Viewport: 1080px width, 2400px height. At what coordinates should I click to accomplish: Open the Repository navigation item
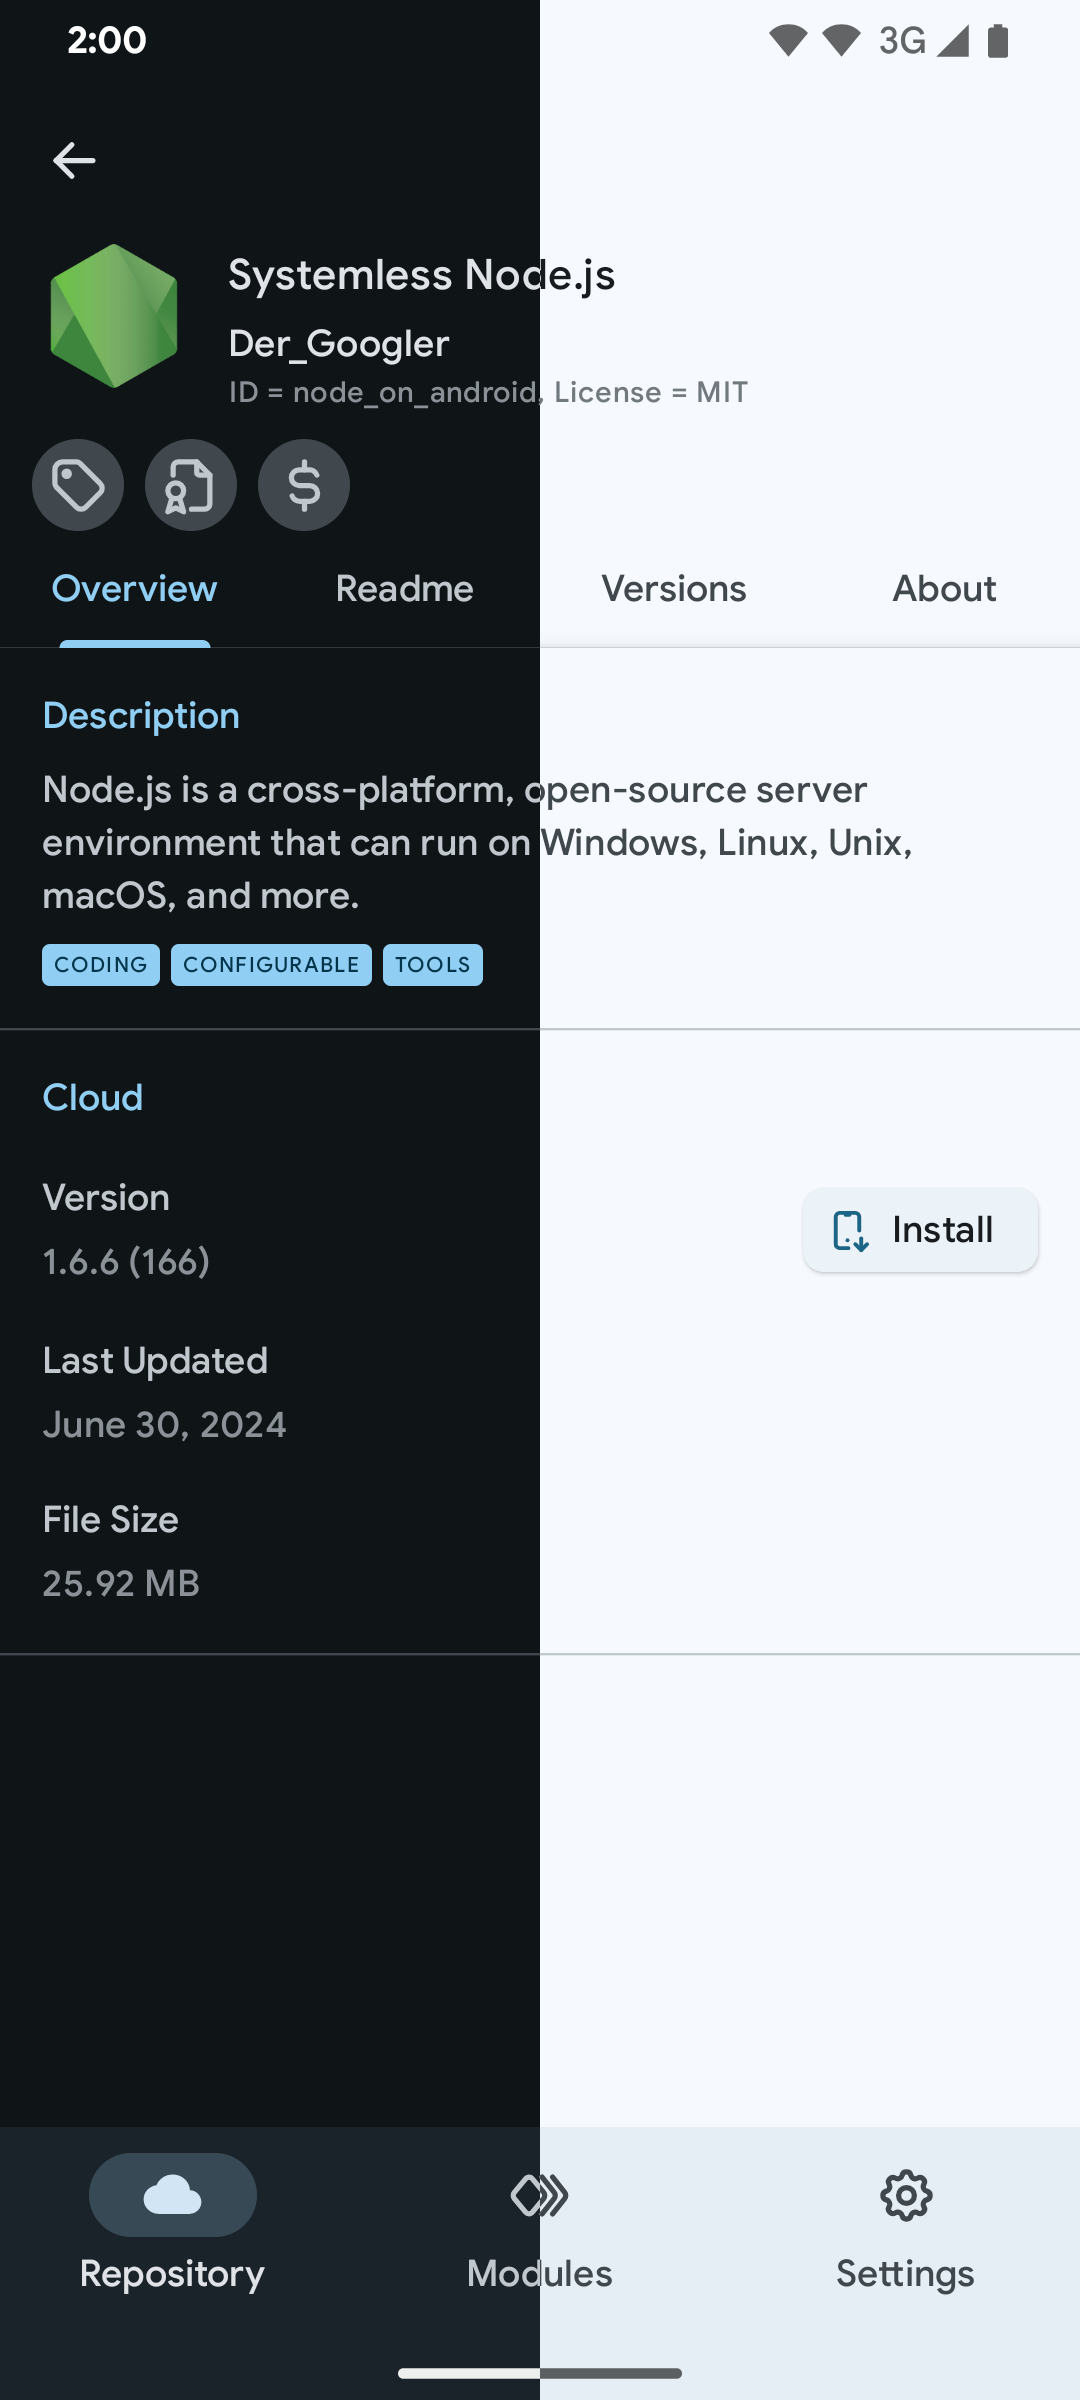(172, 2224)
